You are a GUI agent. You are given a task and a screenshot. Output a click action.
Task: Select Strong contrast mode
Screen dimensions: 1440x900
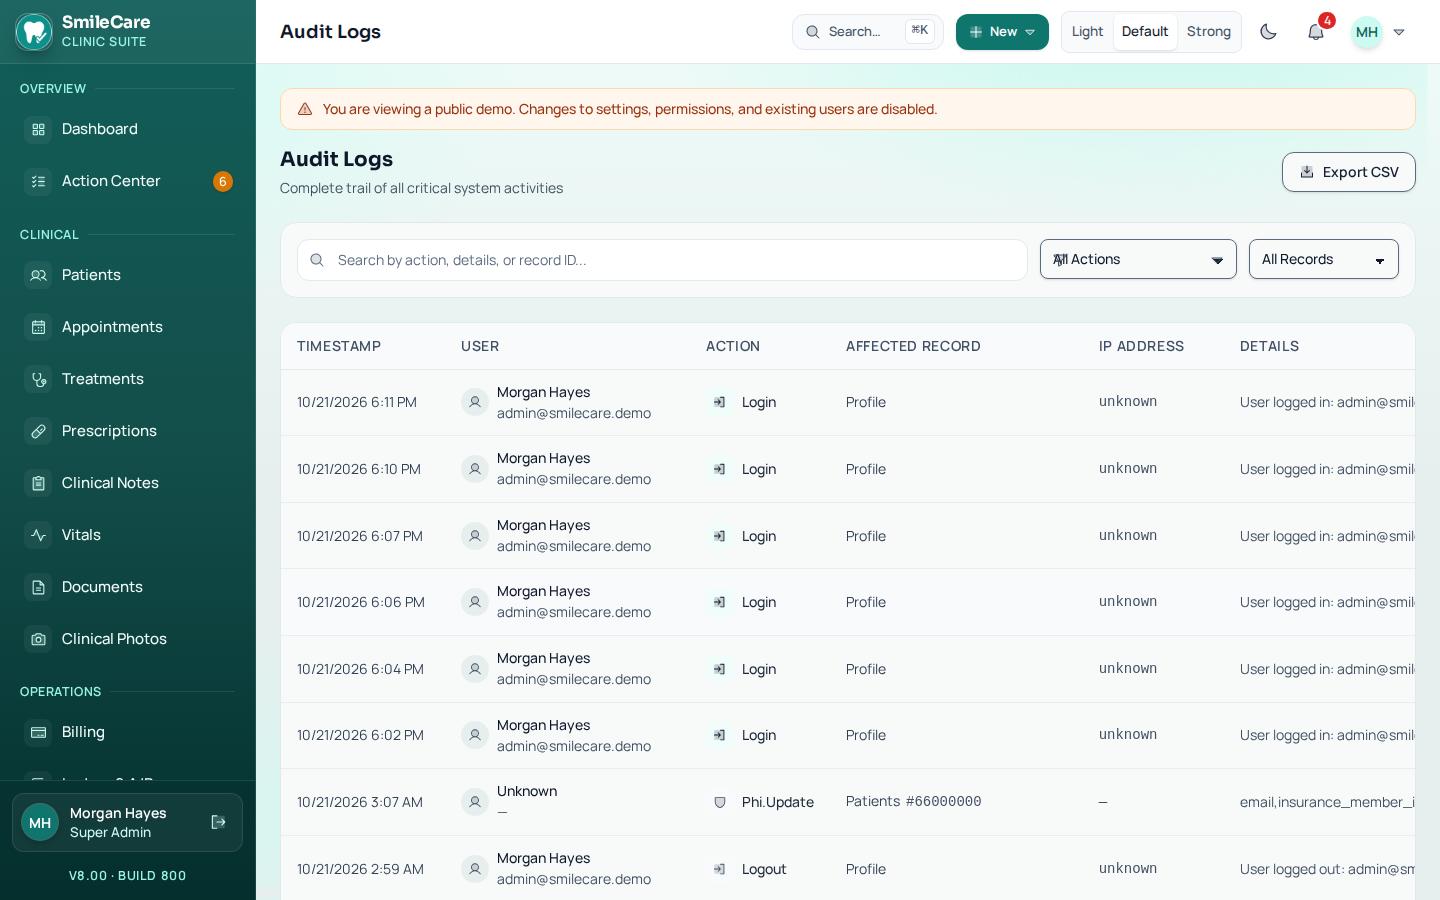pos(1209,32)
